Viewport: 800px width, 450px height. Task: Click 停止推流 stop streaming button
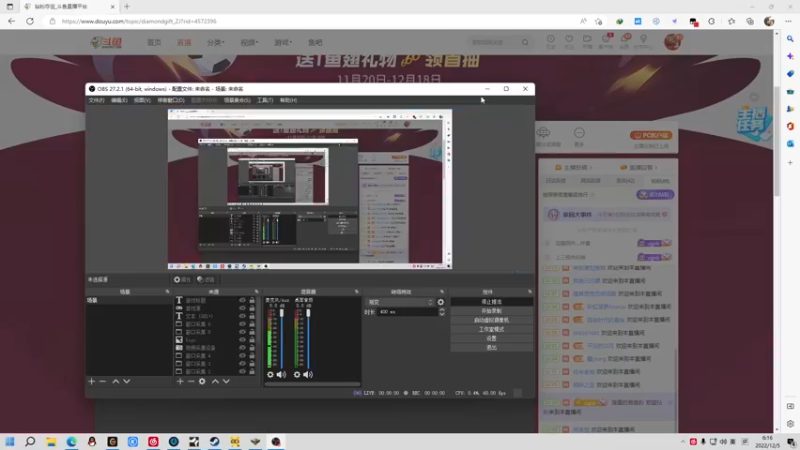tap(492, 302)
